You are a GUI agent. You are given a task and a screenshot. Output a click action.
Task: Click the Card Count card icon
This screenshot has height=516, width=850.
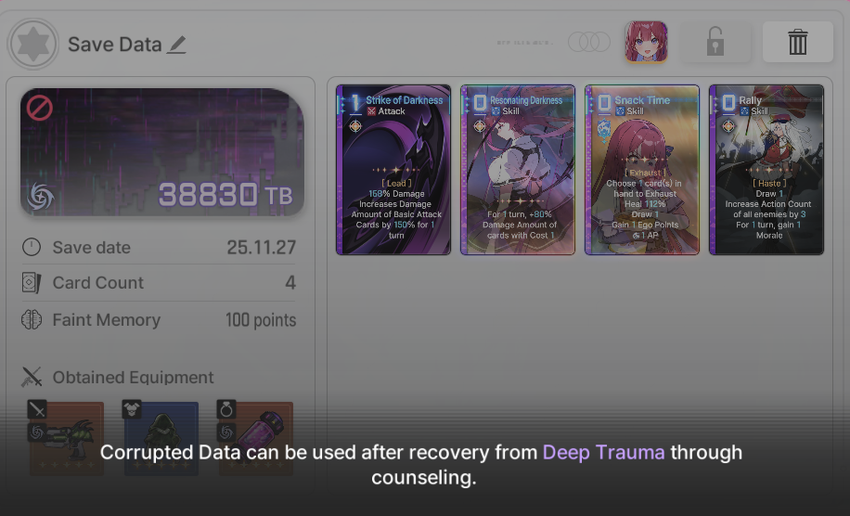tap(31, 283)
